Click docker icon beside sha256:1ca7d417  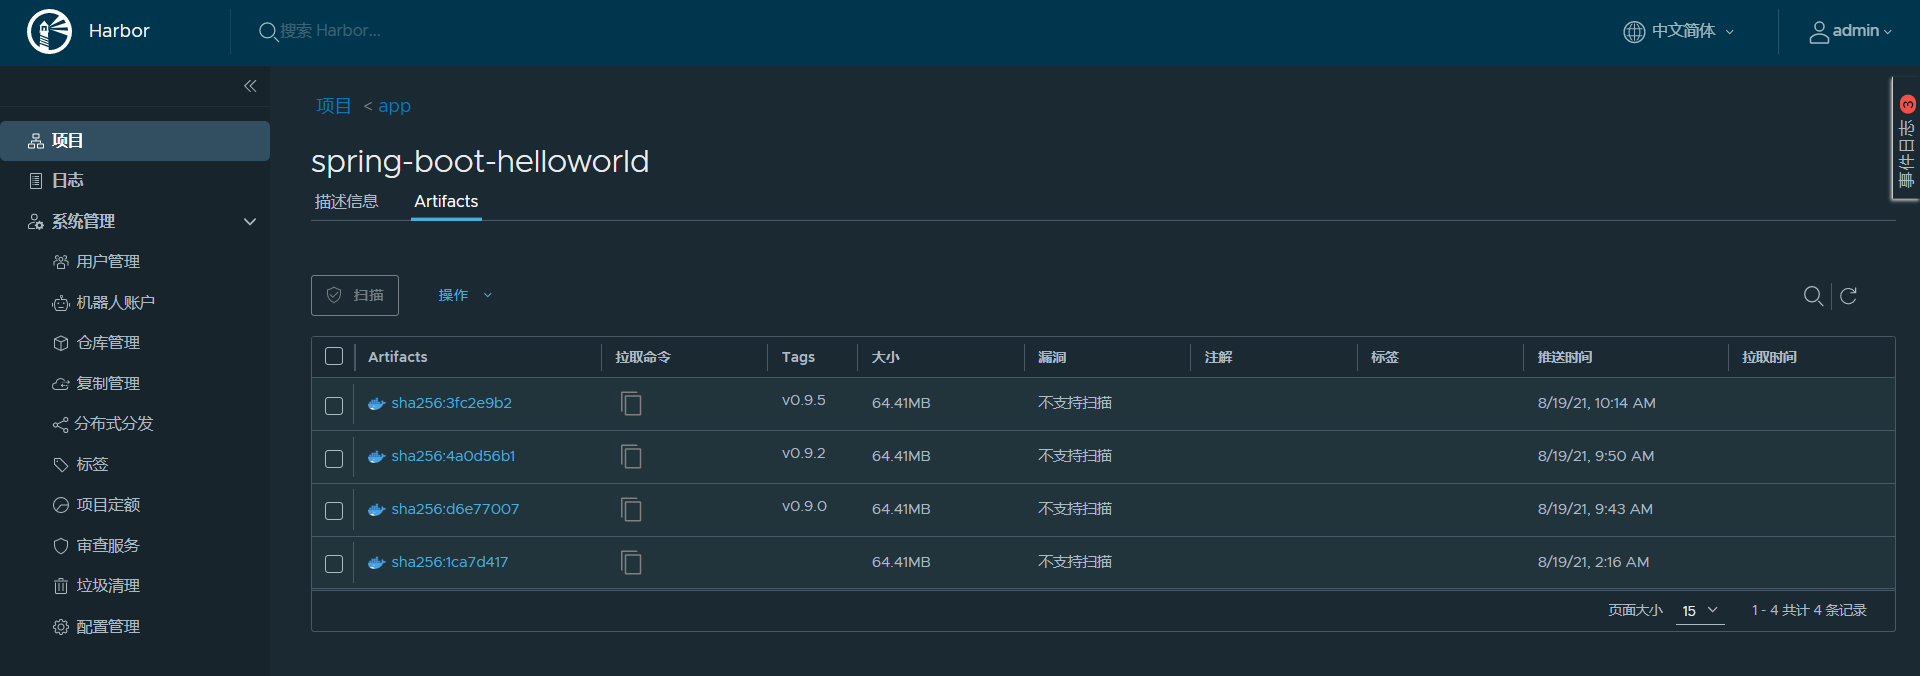pos(377,563)
